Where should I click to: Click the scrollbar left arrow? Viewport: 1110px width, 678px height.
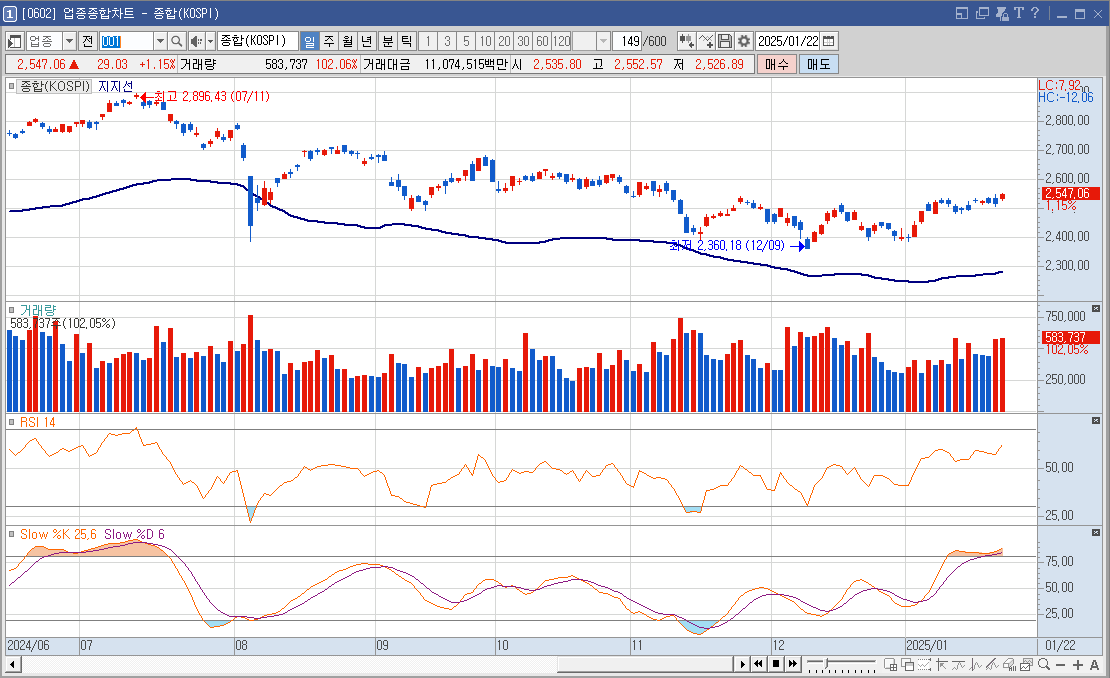tap(13, 664)
